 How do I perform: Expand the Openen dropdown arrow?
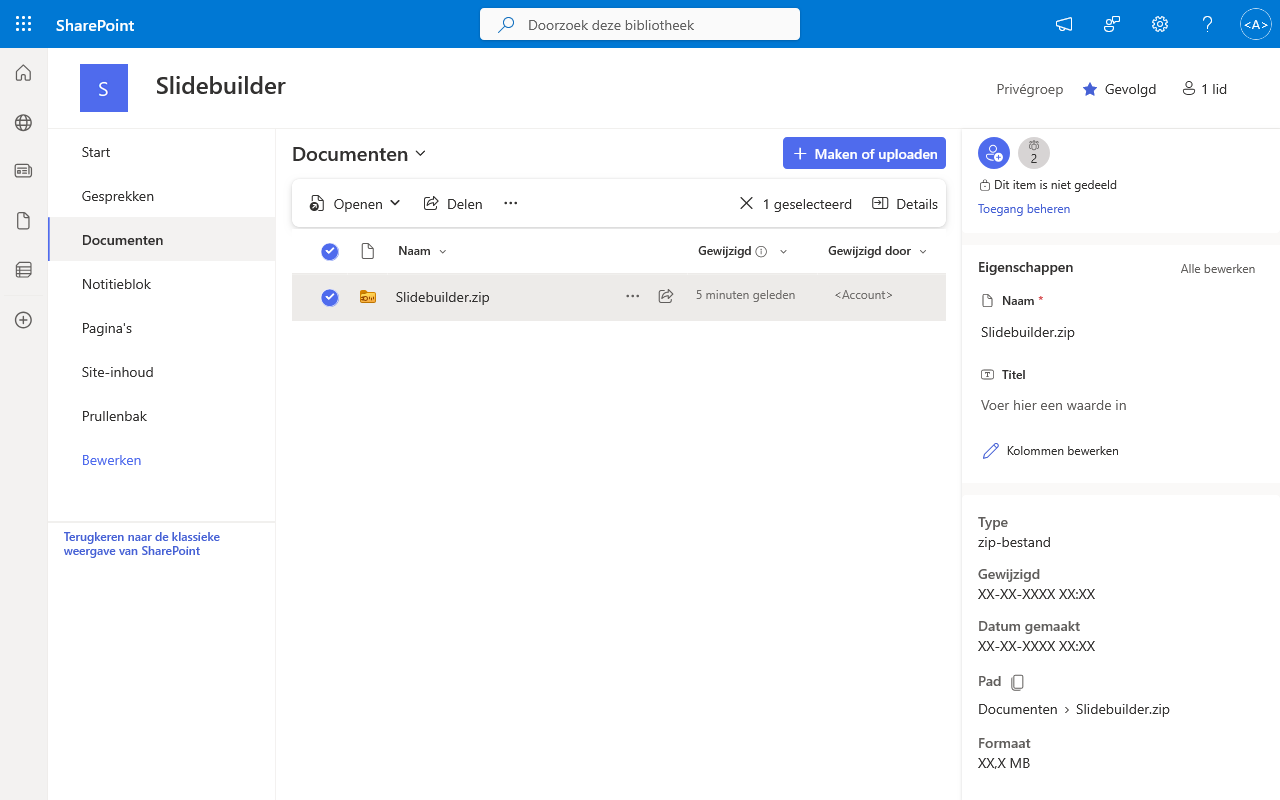(x=395, y=203)
